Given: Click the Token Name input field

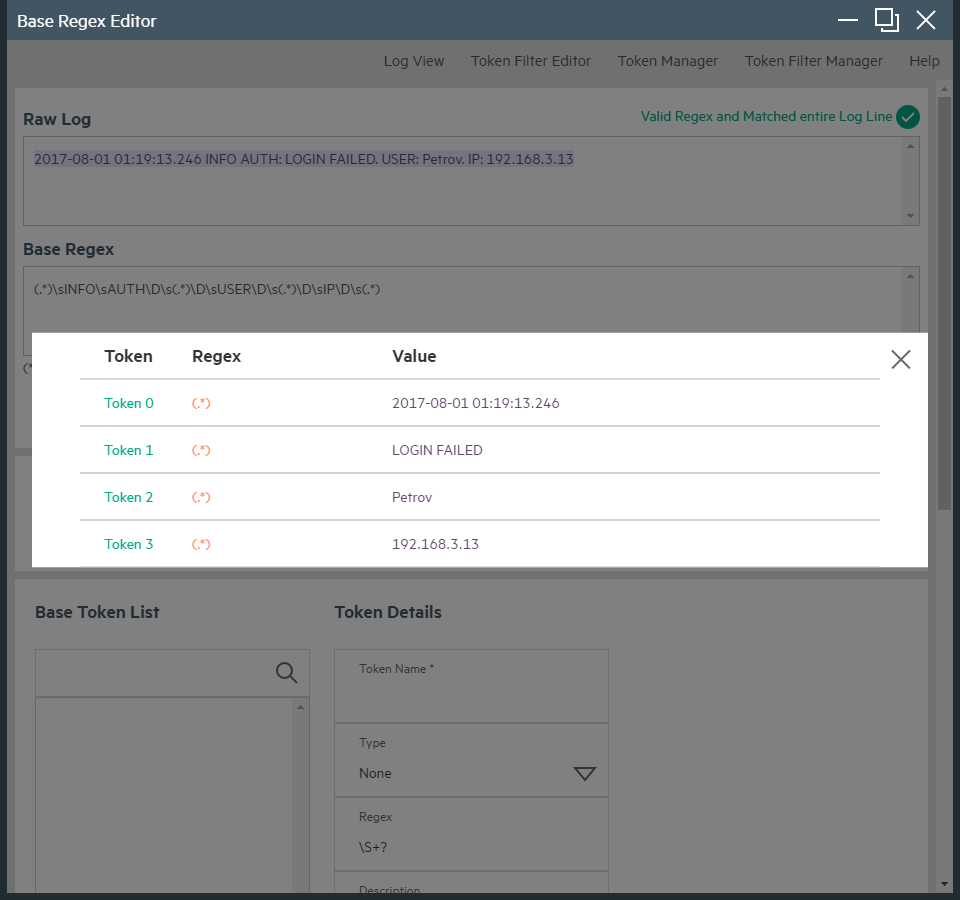Looking at the screenshot, I should pyautogui.click(x=471, y=697).
